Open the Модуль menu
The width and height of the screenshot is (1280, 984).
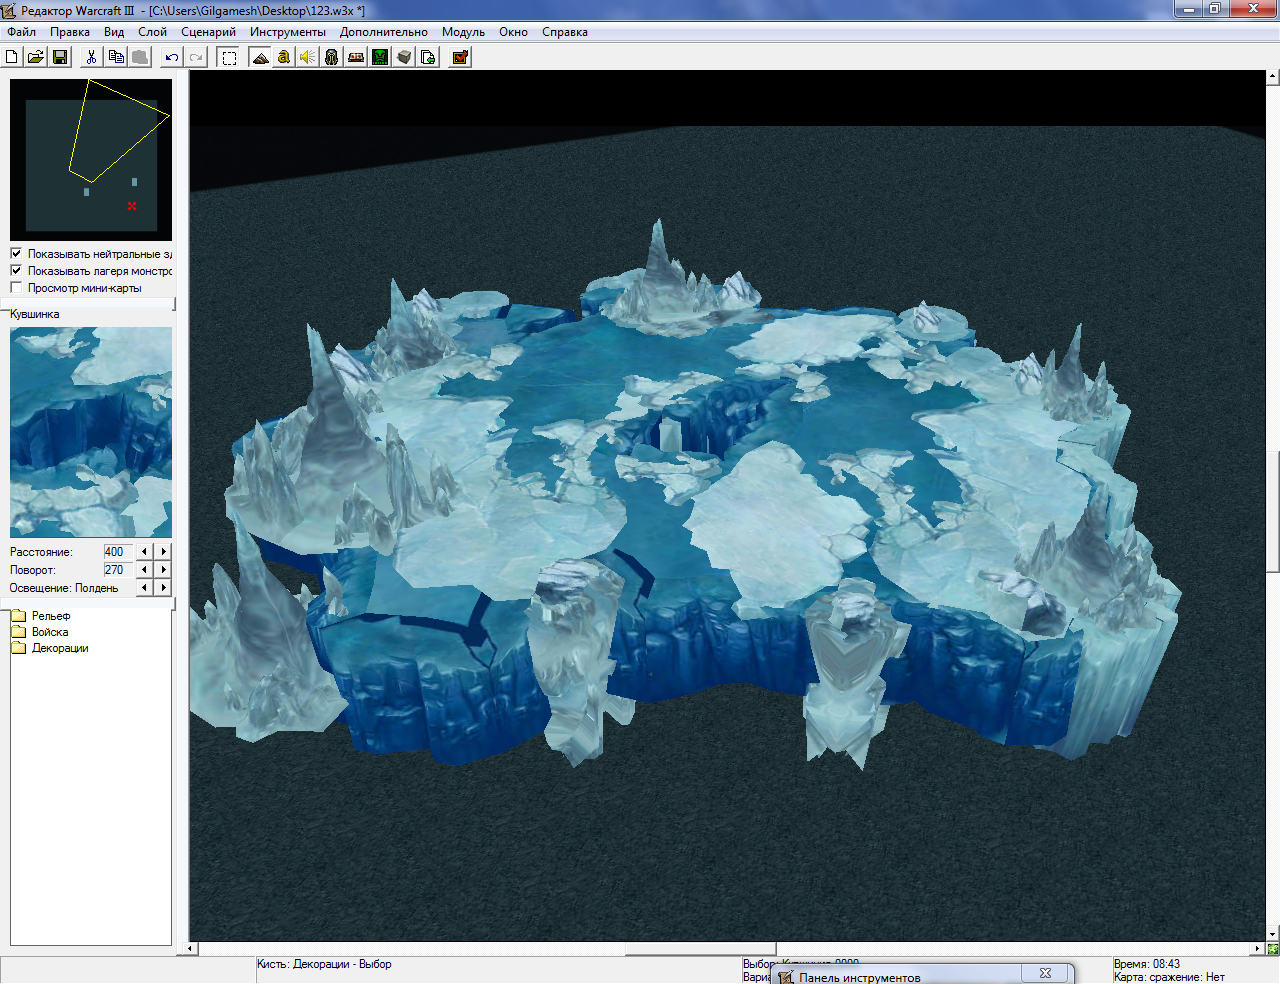463,32
